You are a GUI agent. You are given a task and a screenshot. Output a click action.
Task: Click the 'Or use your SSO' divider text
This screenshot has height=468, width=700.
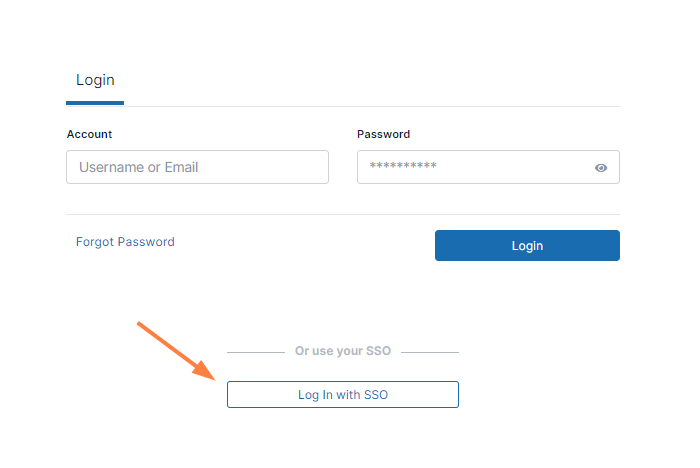tap(343, 352)
